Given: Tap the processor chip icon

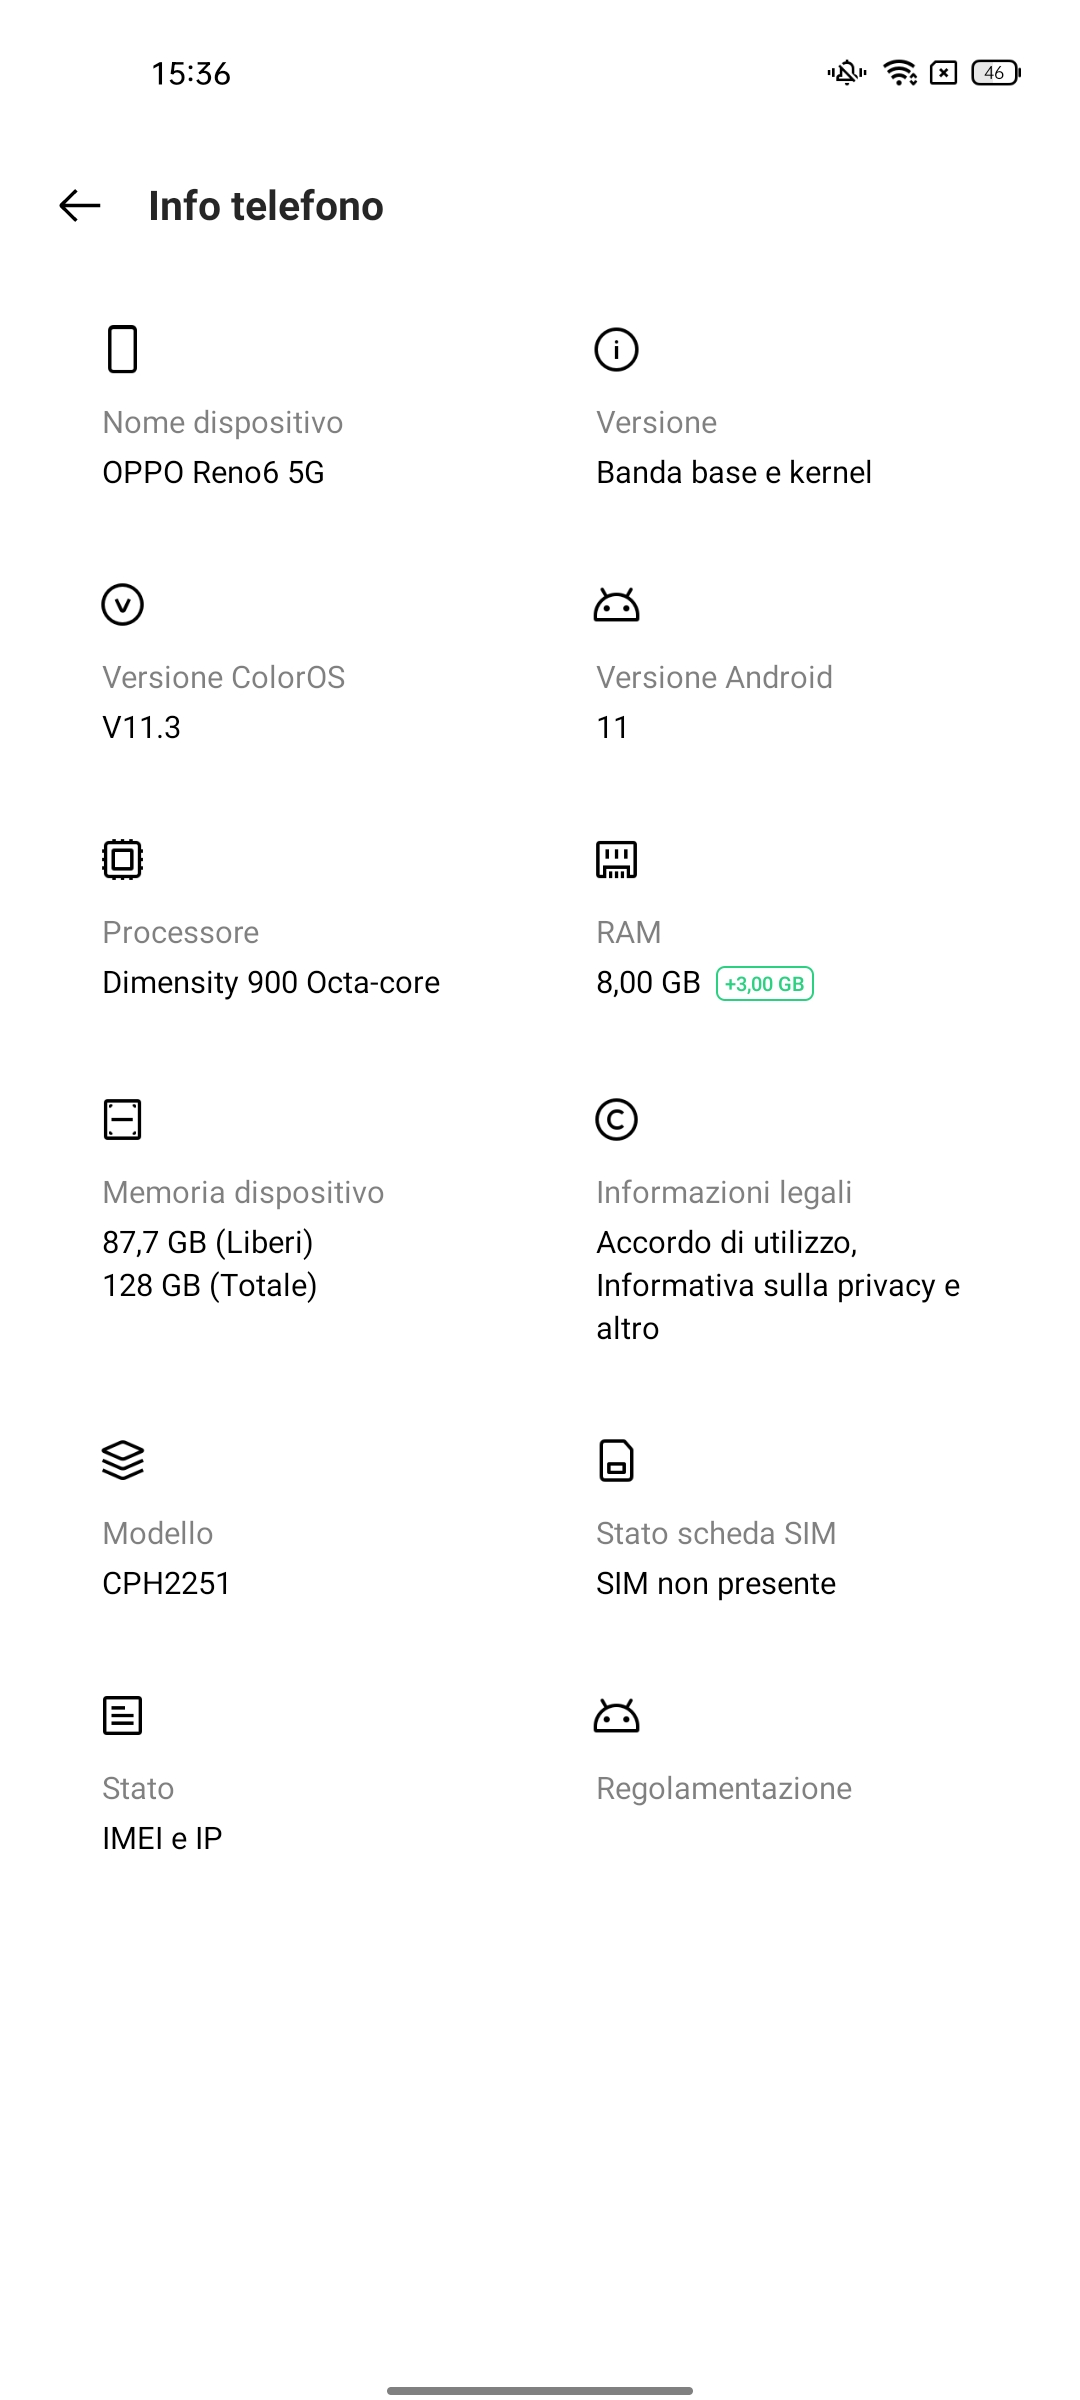Looking at the screenshot, I should click(122, 859).
